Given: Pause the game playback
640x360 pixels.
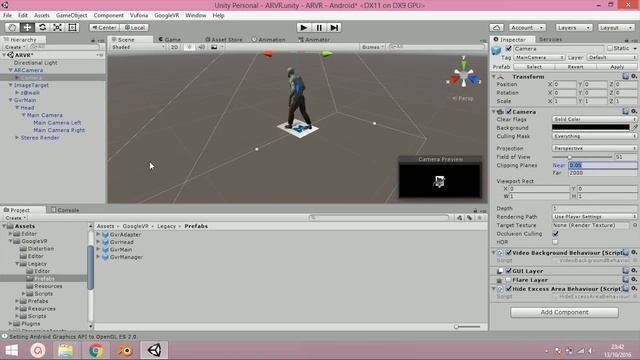Looking at the screenshot, I should tap(319, 27).
